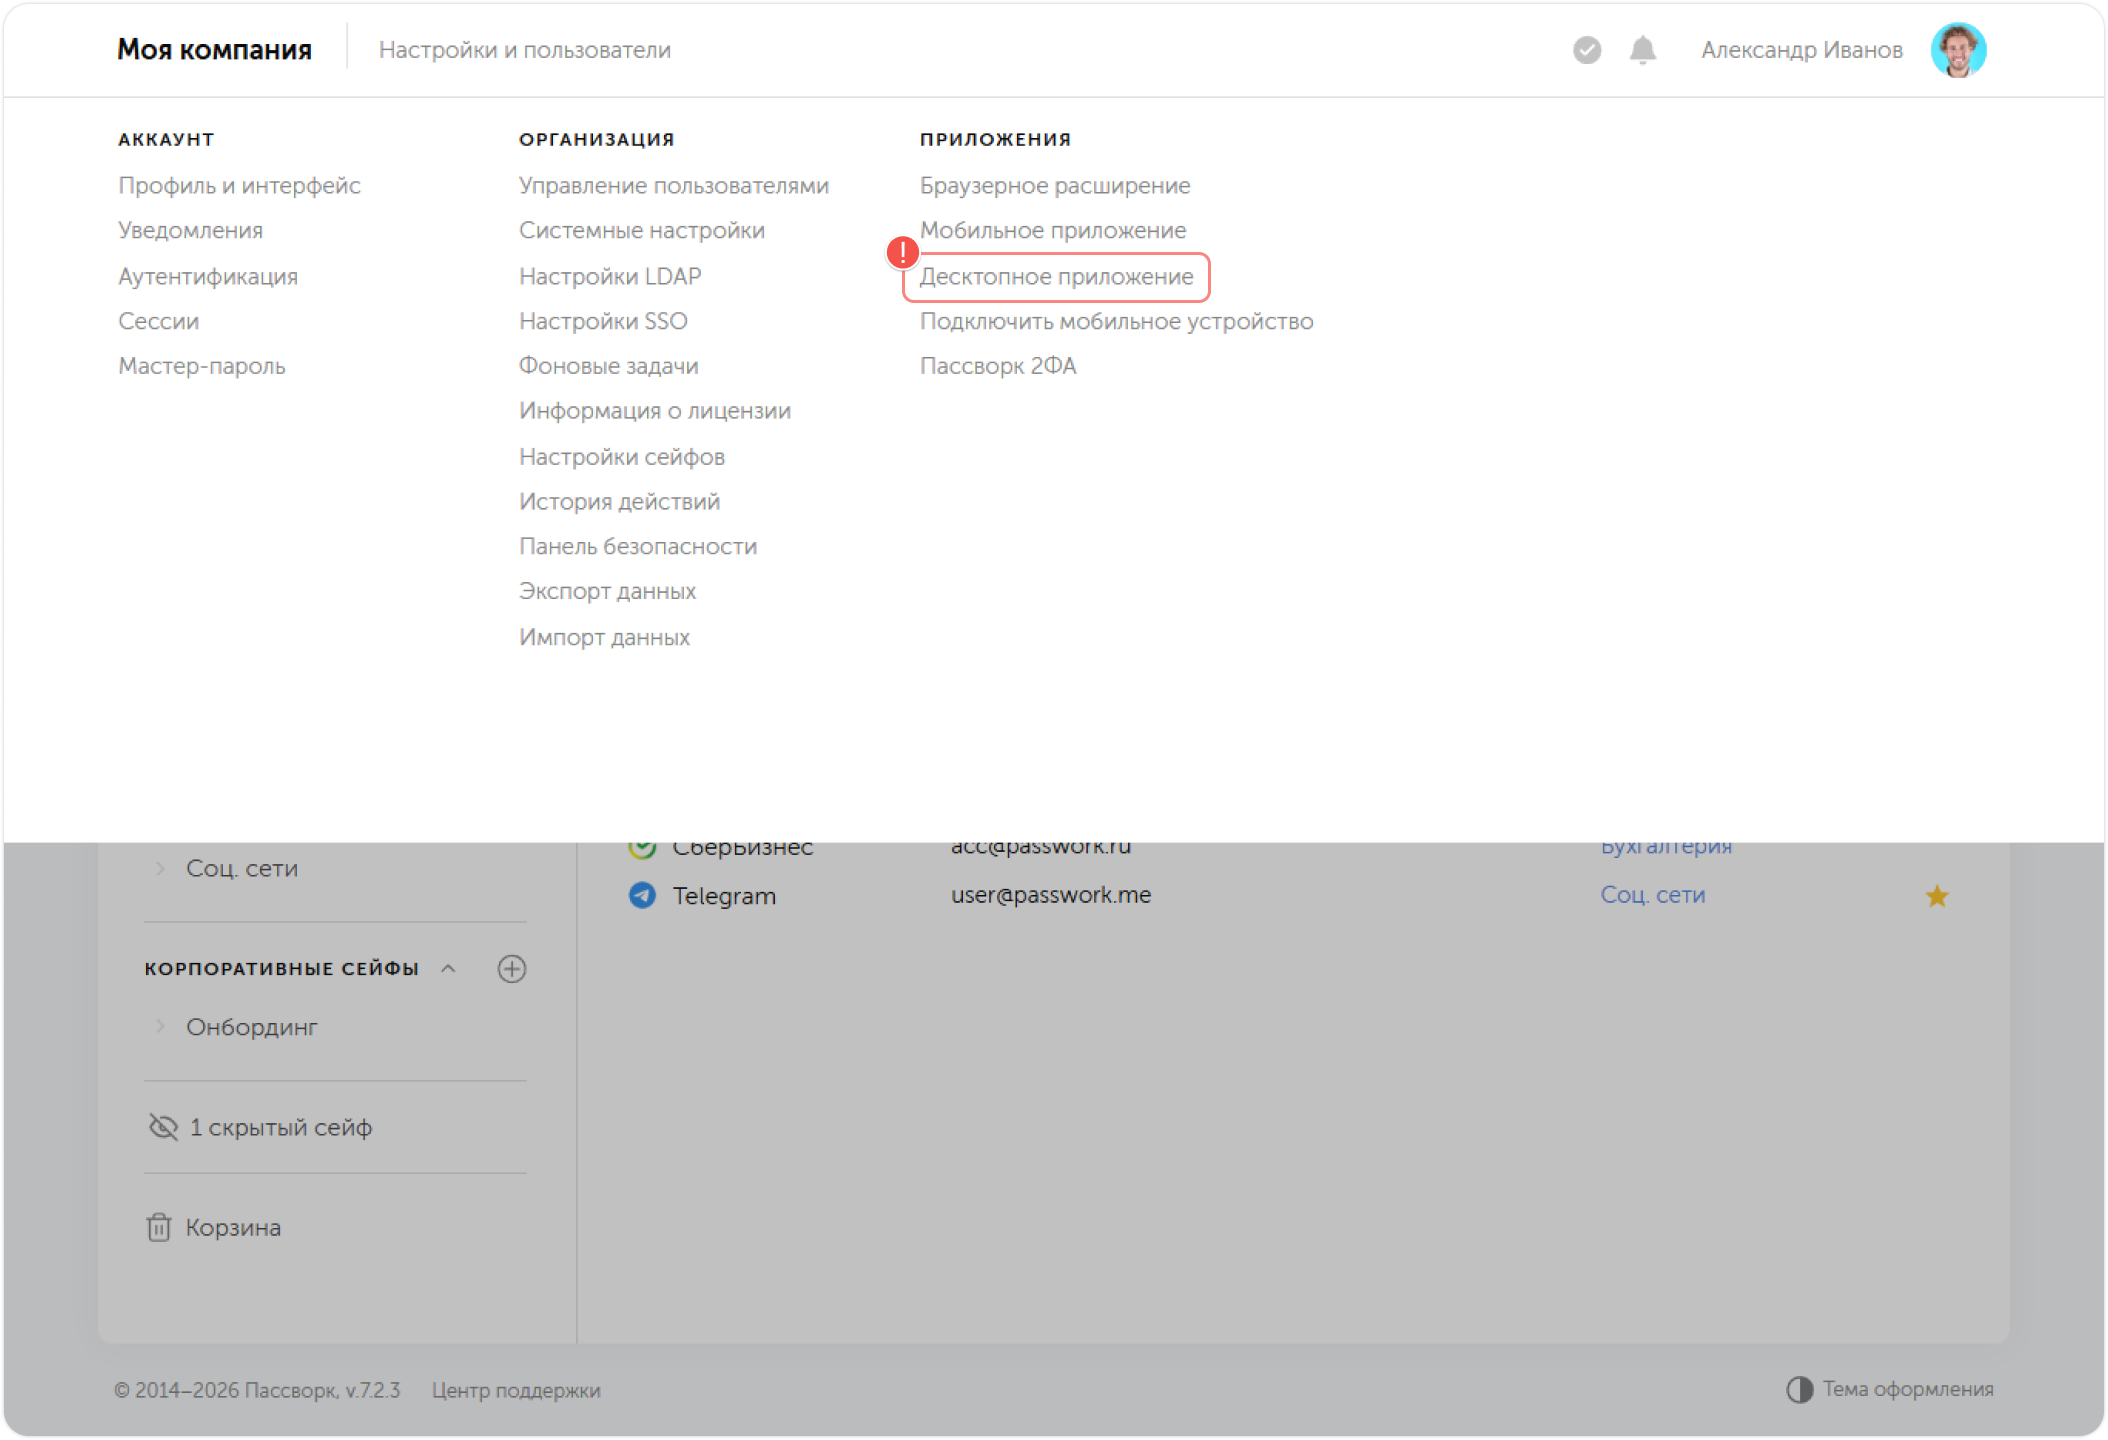Image resolution: width=2108 pixels, height=1440 pixels.
Task: Open the Центр поддержки link
Action: point(516,1390)
